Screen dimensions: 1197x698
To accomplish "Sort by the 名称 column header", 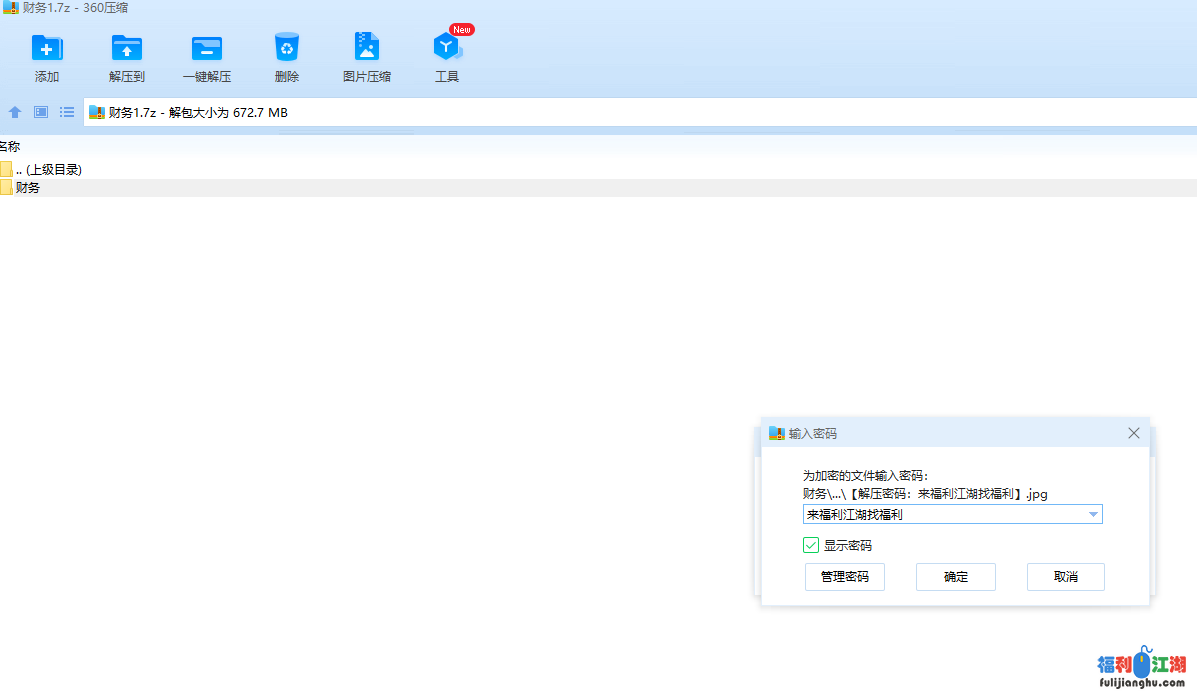I will tap(10, 146).
